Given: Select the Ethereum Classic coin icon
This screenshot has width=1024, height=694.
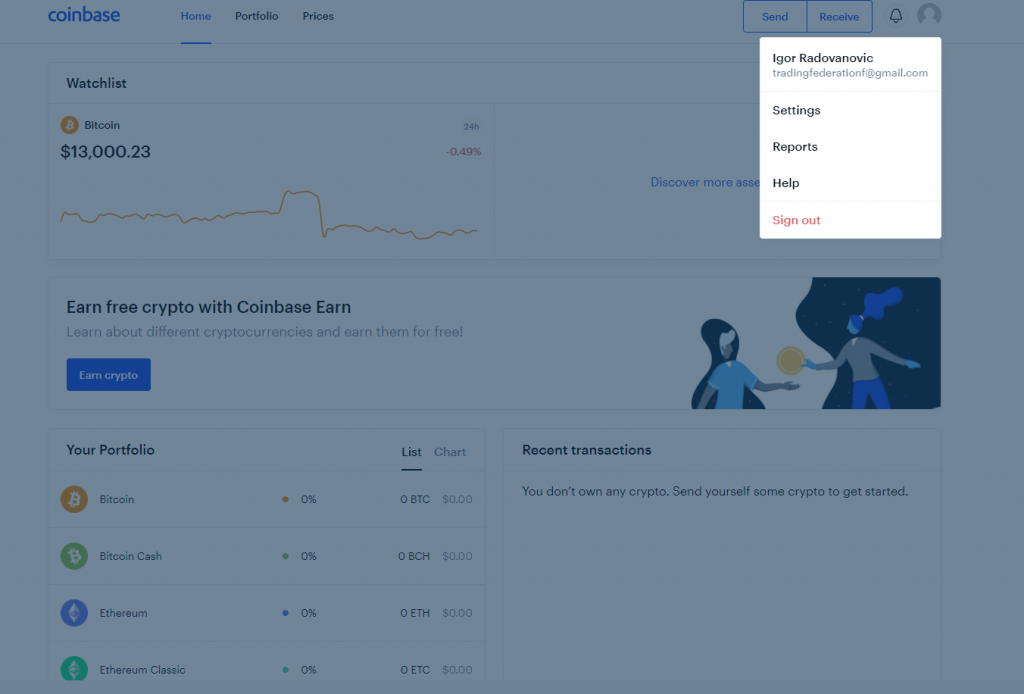Looking at the screenshot, I should (74, 669).
